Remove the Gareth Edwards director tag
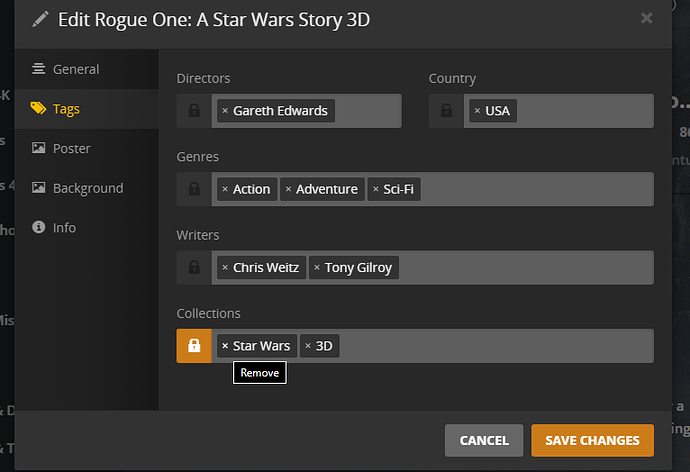Screen dimensions: 690x472 [225, 111]
